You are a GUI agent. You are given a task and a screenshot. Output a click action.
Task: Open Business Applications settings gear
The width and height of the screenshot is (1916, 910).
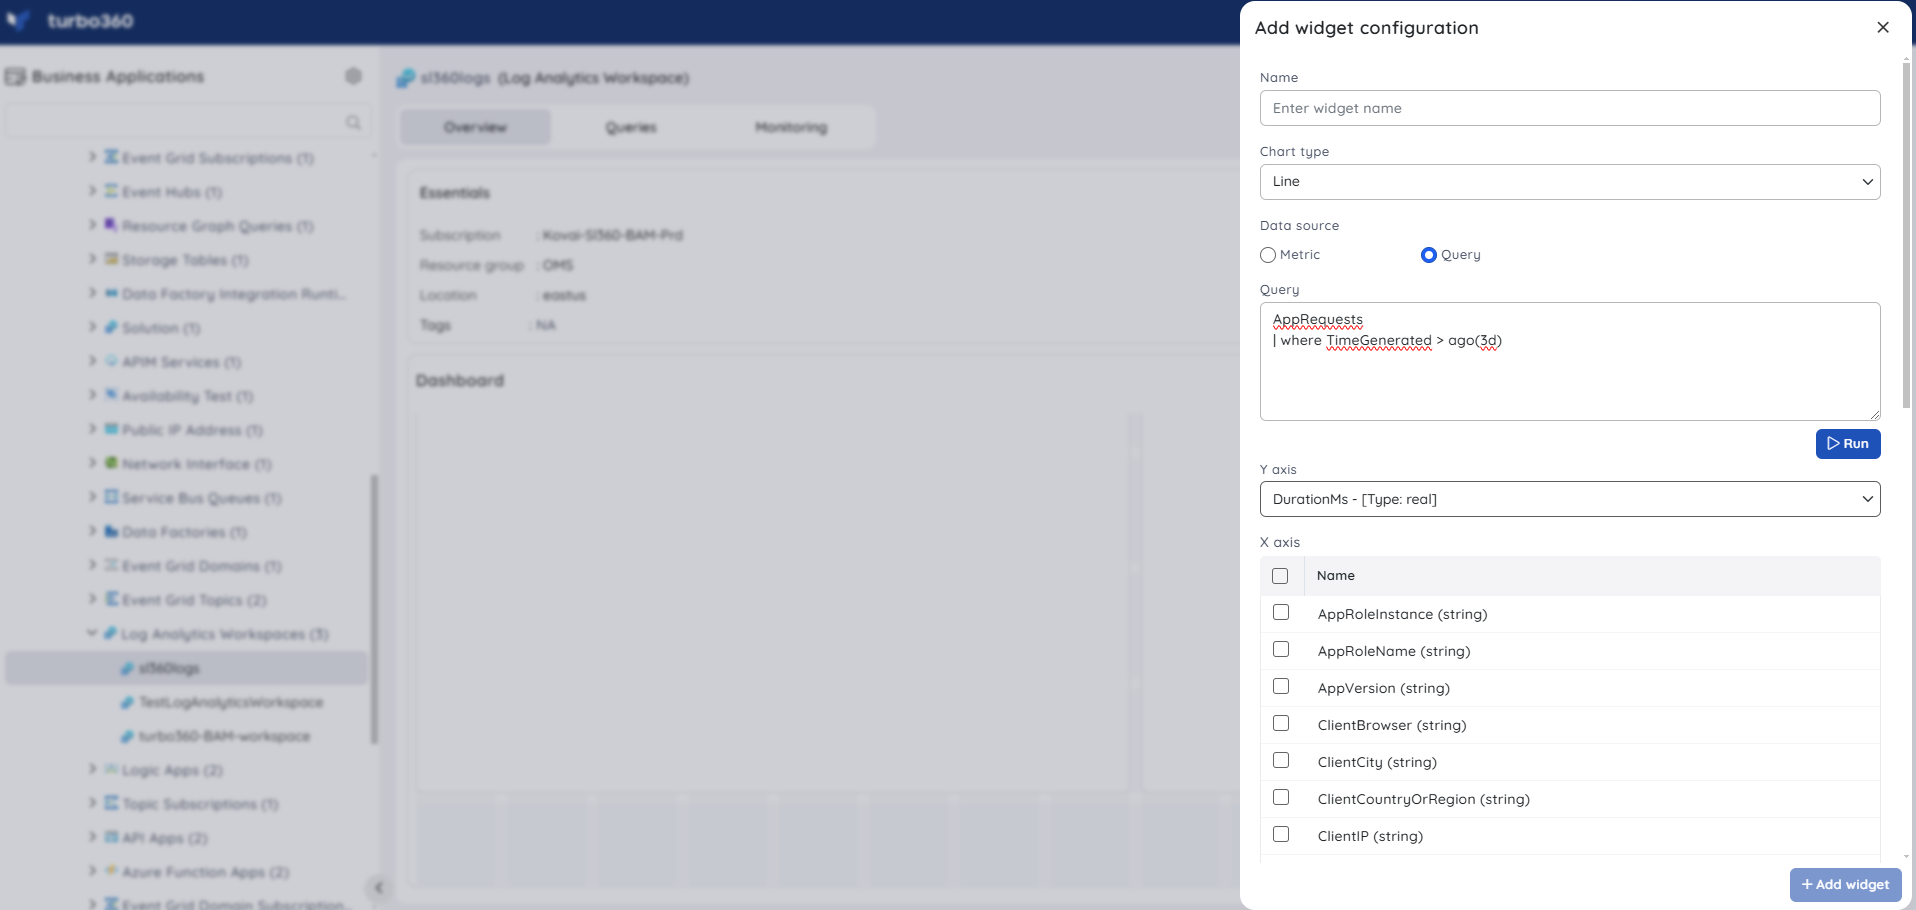(353, 76)
